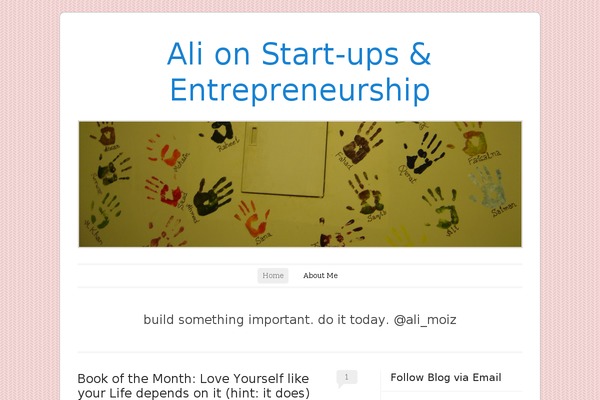Open the "Book of the Month" post title
Screen dimensions: 600x400
pos(194,386)
